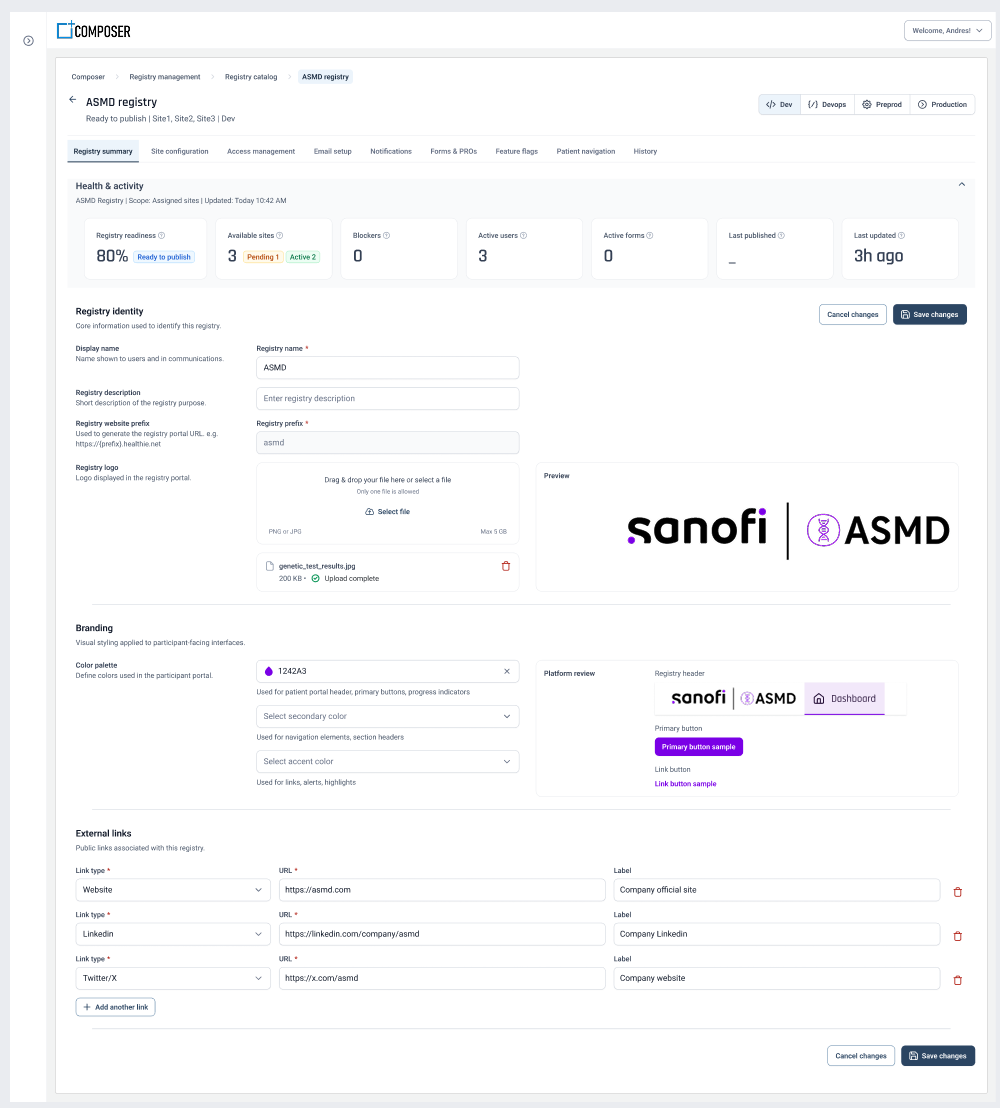Click the Composer breadcrumb
The height and width of the screenshot is (1108, 1000).
point(88,77)
